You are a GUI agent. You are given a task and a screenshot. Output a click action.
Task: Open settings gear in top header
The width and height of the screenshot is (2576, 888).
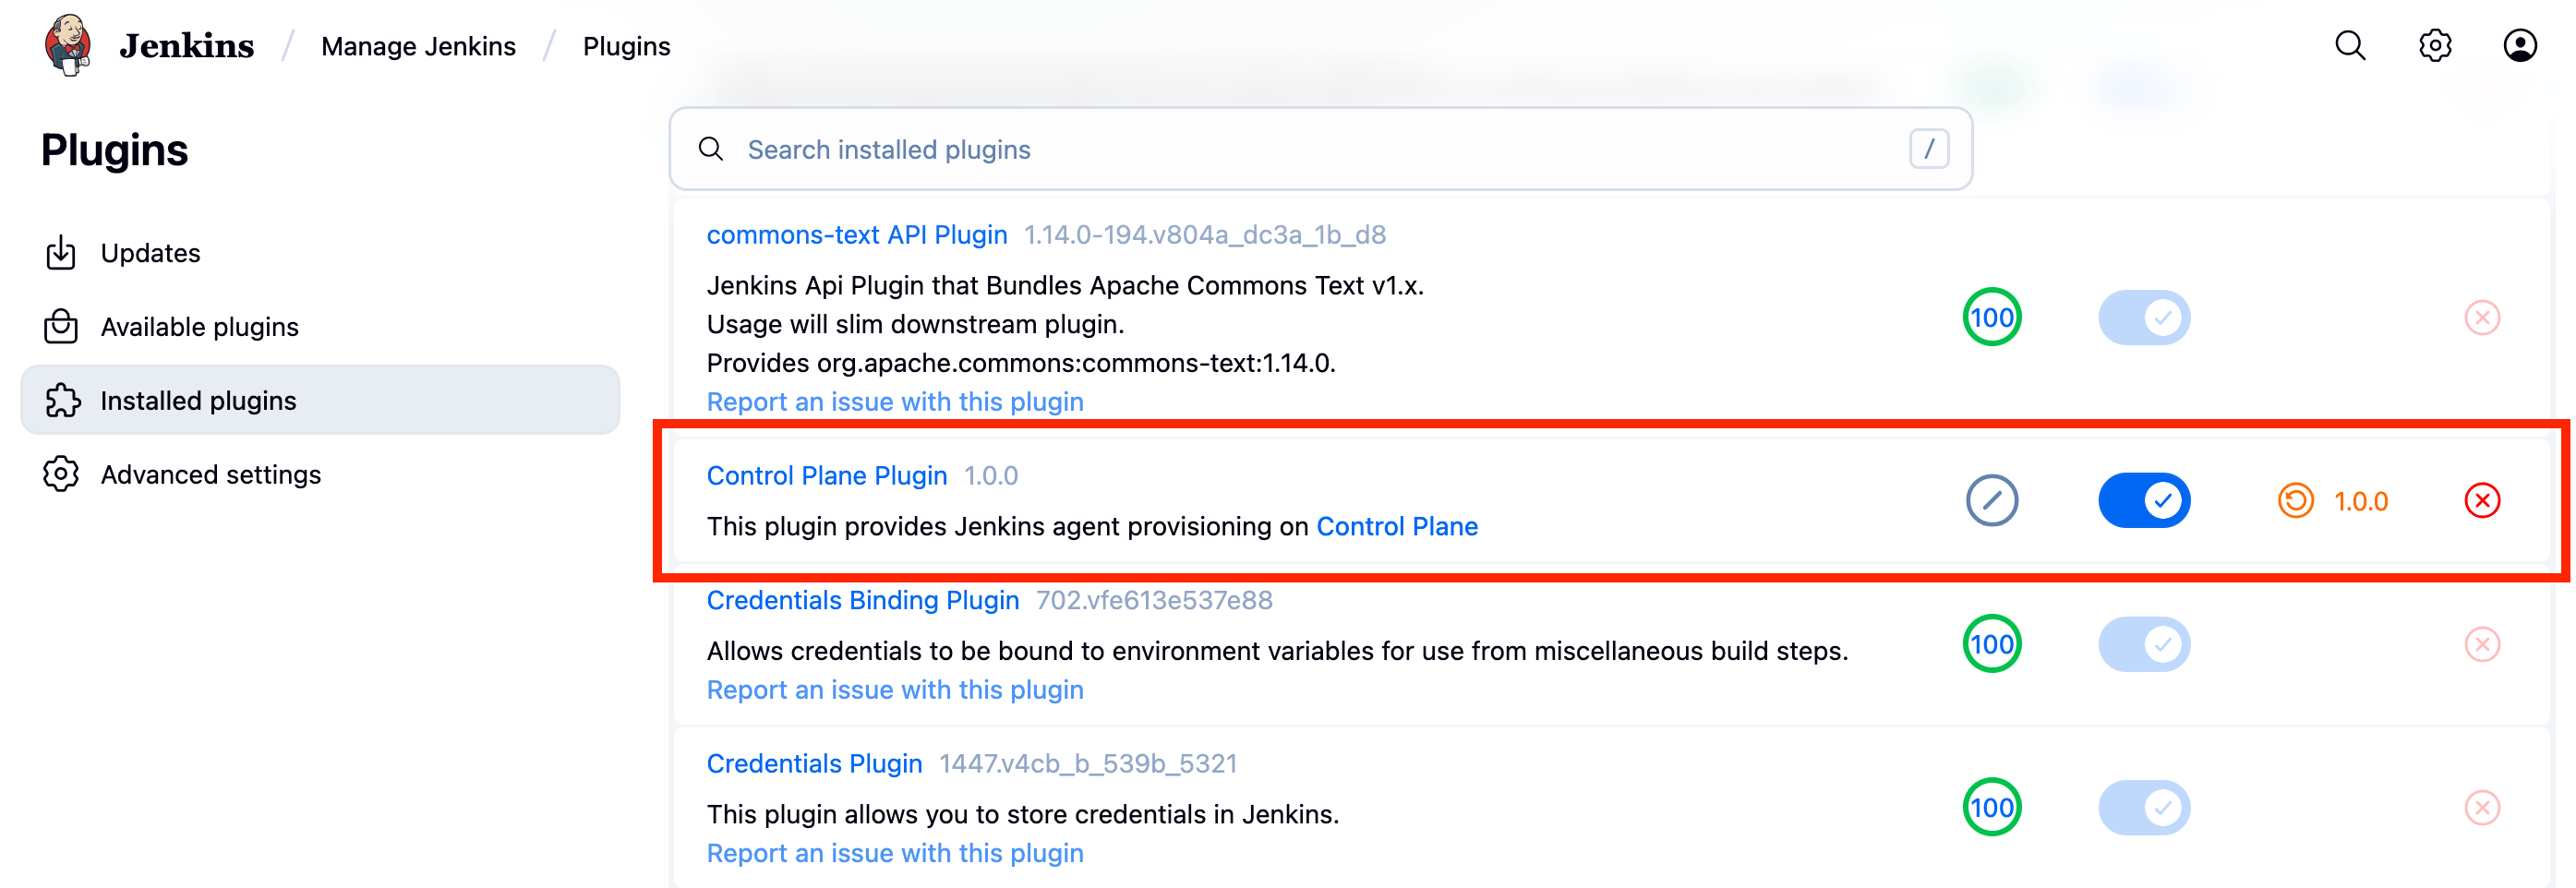(2435, 46)
